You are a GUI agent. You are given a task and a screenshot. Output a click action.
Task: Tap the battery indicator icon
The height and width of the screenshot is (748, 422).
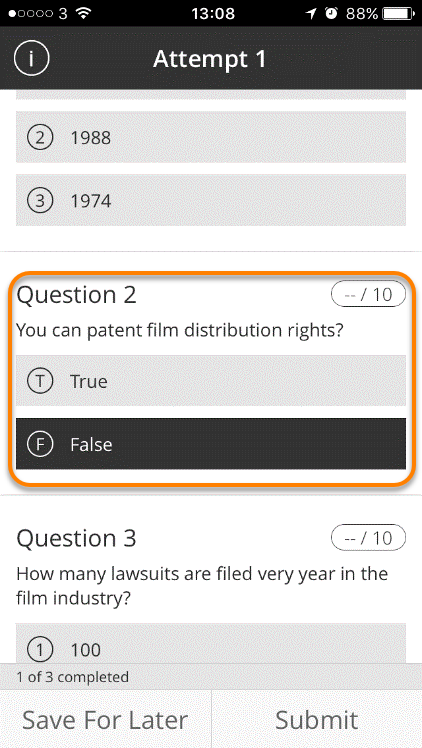pos(399,13)
